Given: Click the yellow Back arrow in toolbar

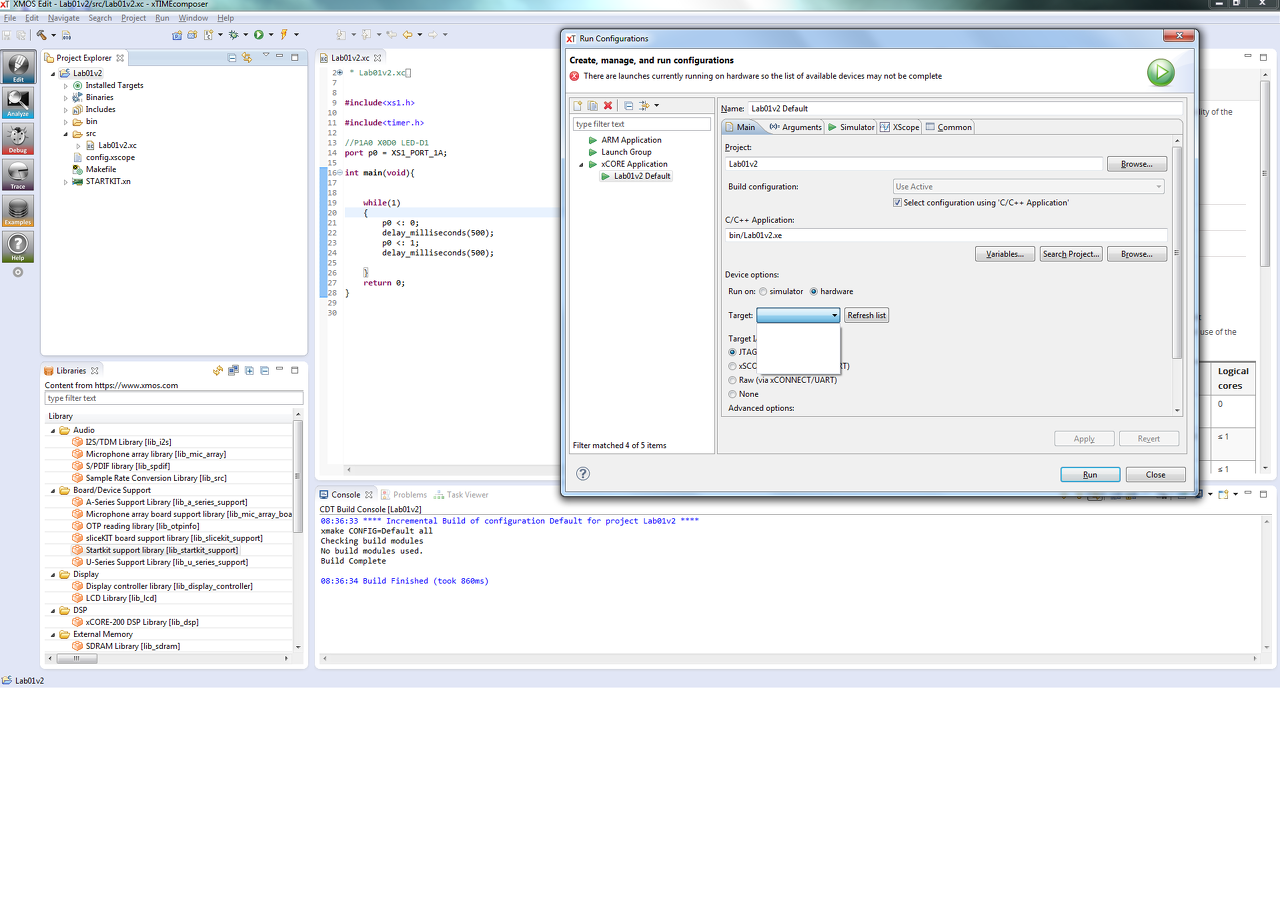Looking at the screenshot, I should coord(407,35).
